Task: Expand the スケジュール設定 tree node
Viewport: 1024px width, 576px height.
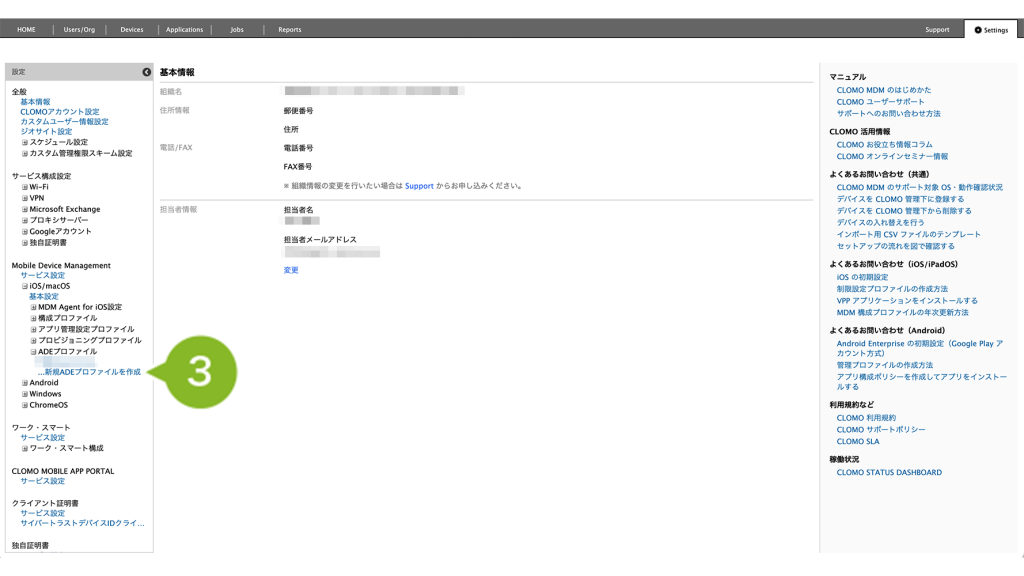Action: point(25,142)
